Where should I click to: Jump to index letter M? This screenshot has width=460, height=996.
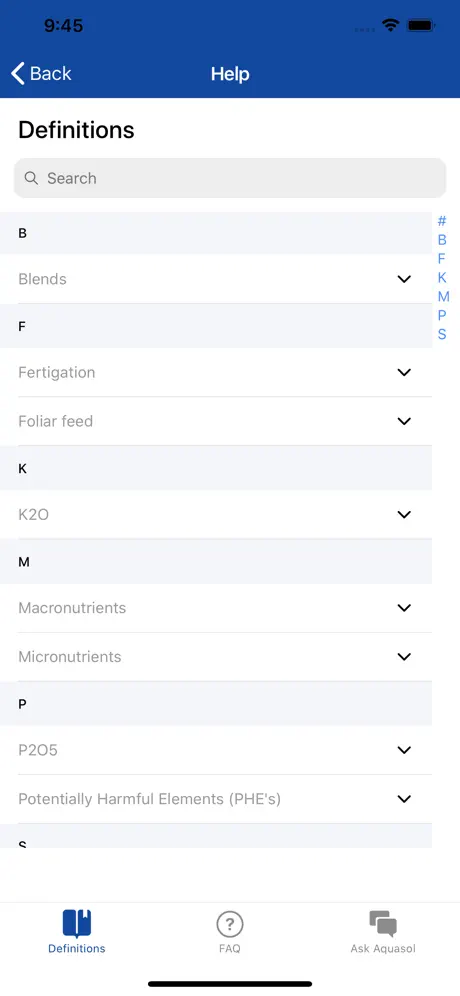pos(443,297)
